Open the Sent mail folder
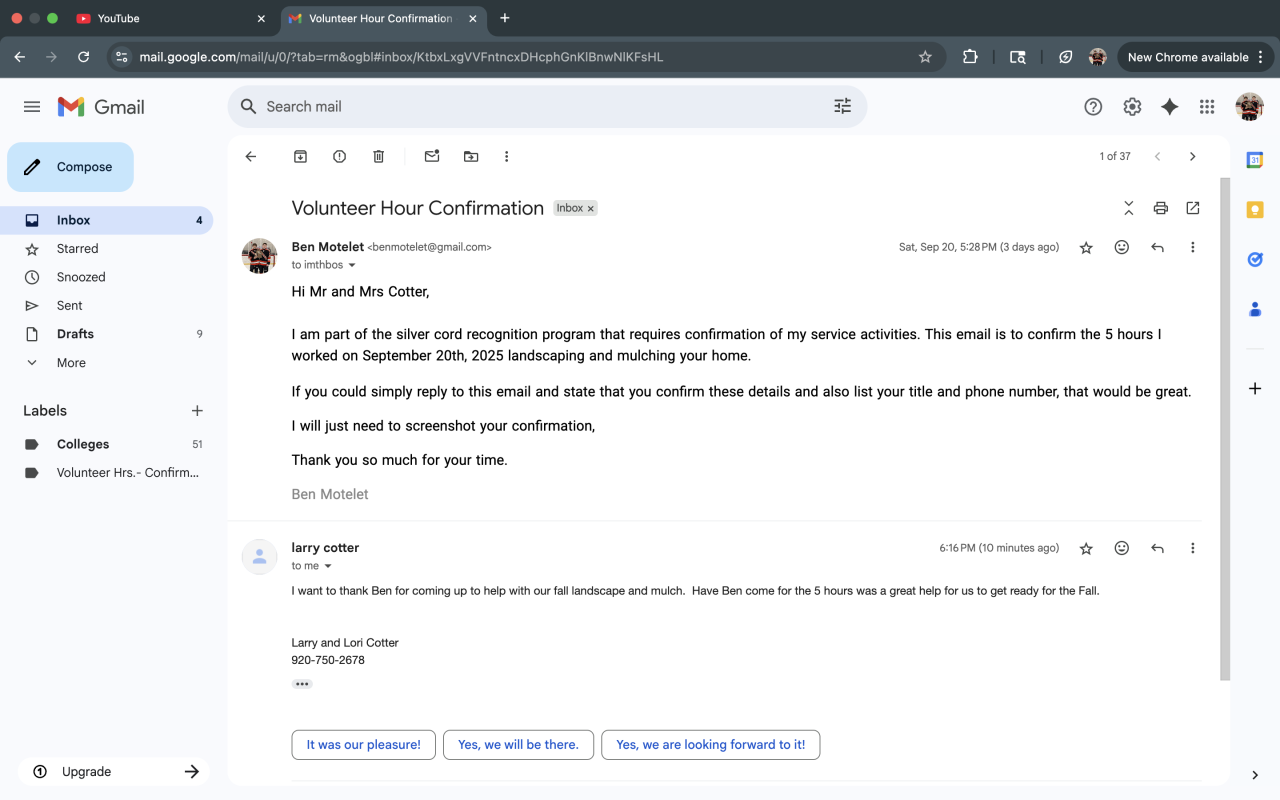The image size is (1280, 800). coord(70,306)
